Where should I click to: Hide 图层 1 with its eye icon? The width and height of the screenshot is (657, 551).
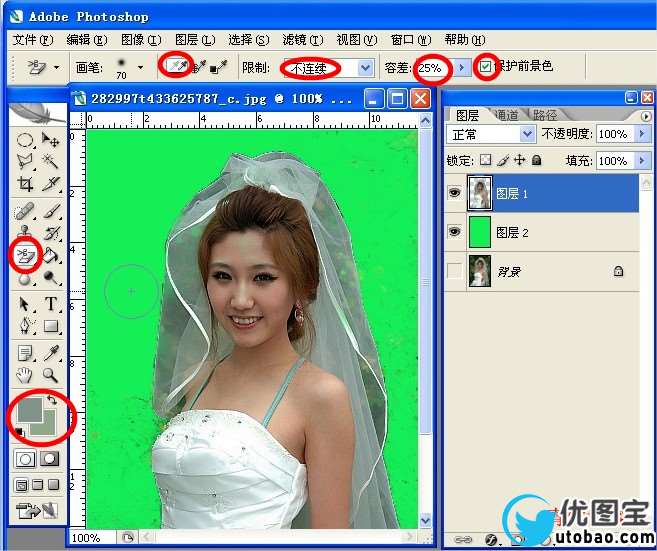click(x=455, y=193)
